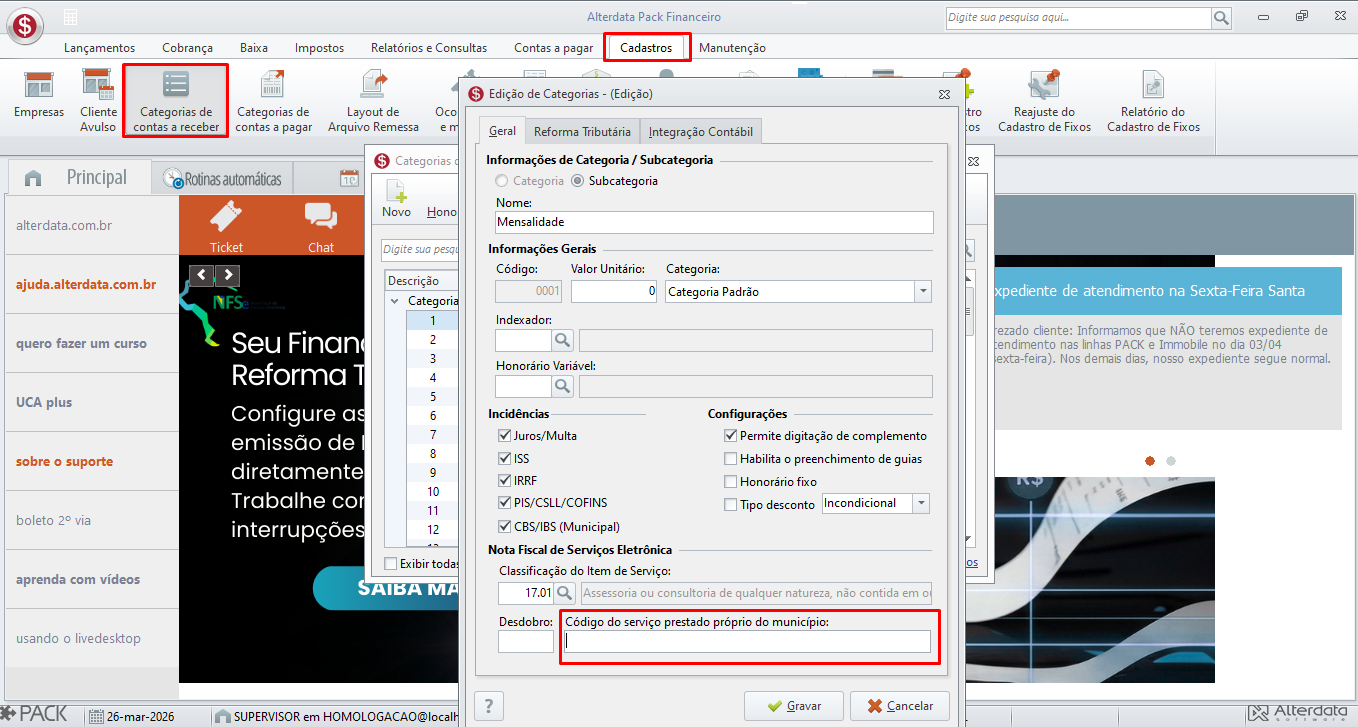The image size is (1358, 727).
Task: Select the grey carousel indicator dot
Action: click(x=1171, y=461)
